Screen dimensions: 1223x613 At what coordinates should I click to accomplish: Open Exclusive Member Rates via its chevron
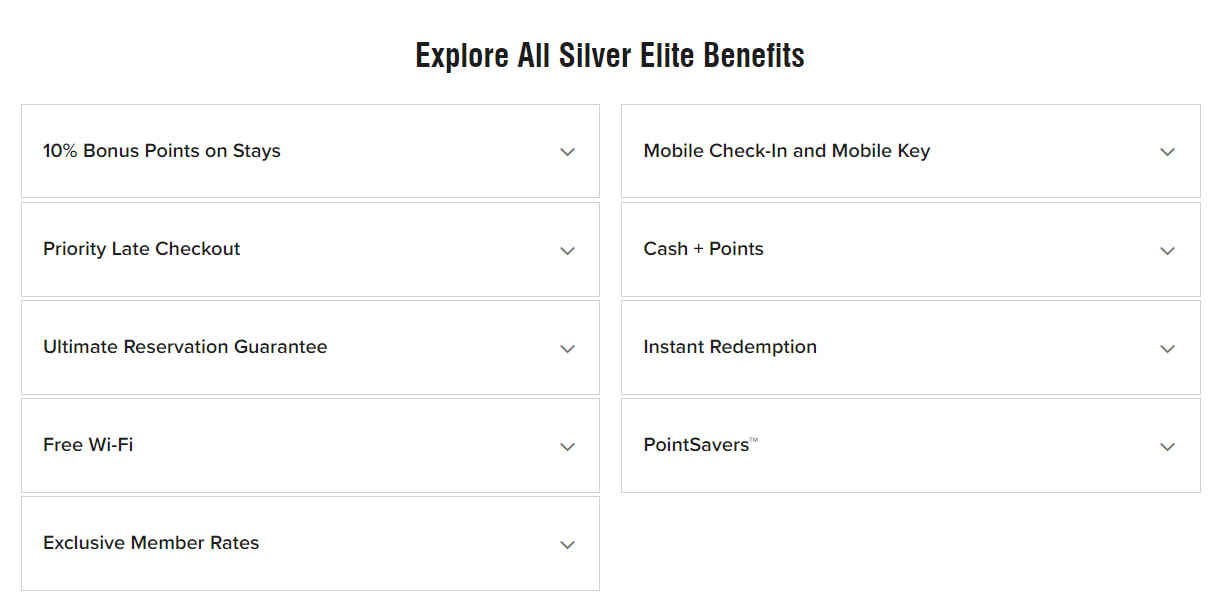(567, 544)
